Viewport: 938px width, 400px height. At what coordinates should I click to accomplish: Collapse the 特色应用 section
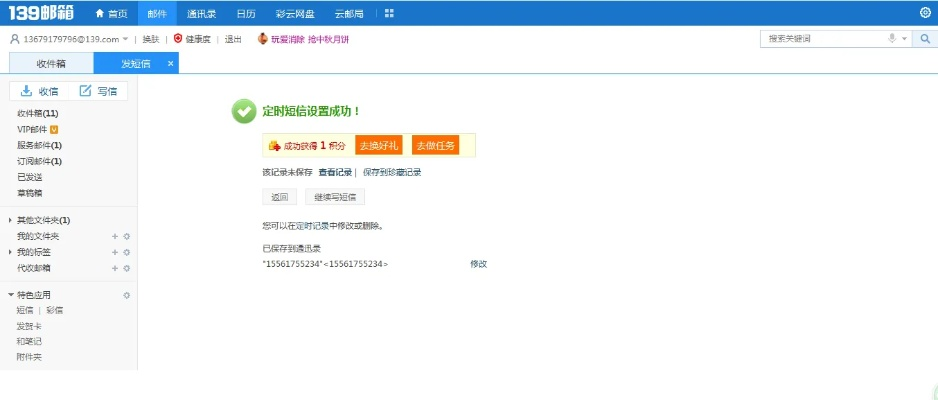(x=10, y=295)
